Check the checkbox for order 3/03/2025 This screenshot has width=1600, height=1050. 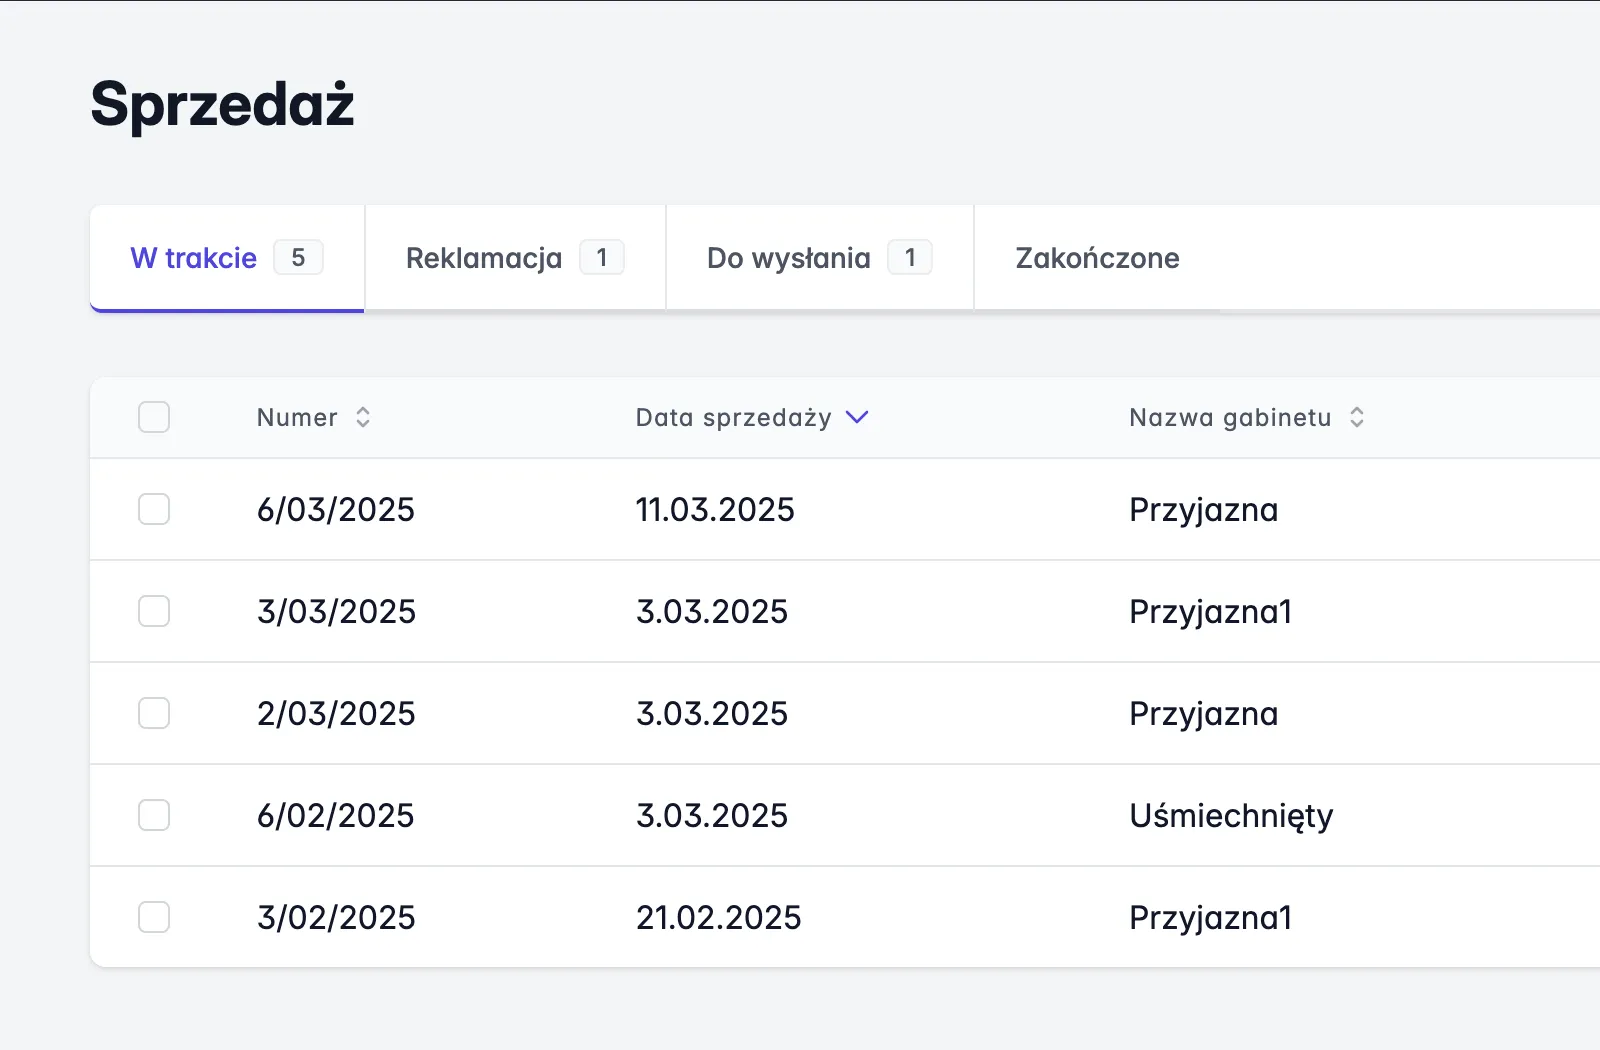click(154, 611)
